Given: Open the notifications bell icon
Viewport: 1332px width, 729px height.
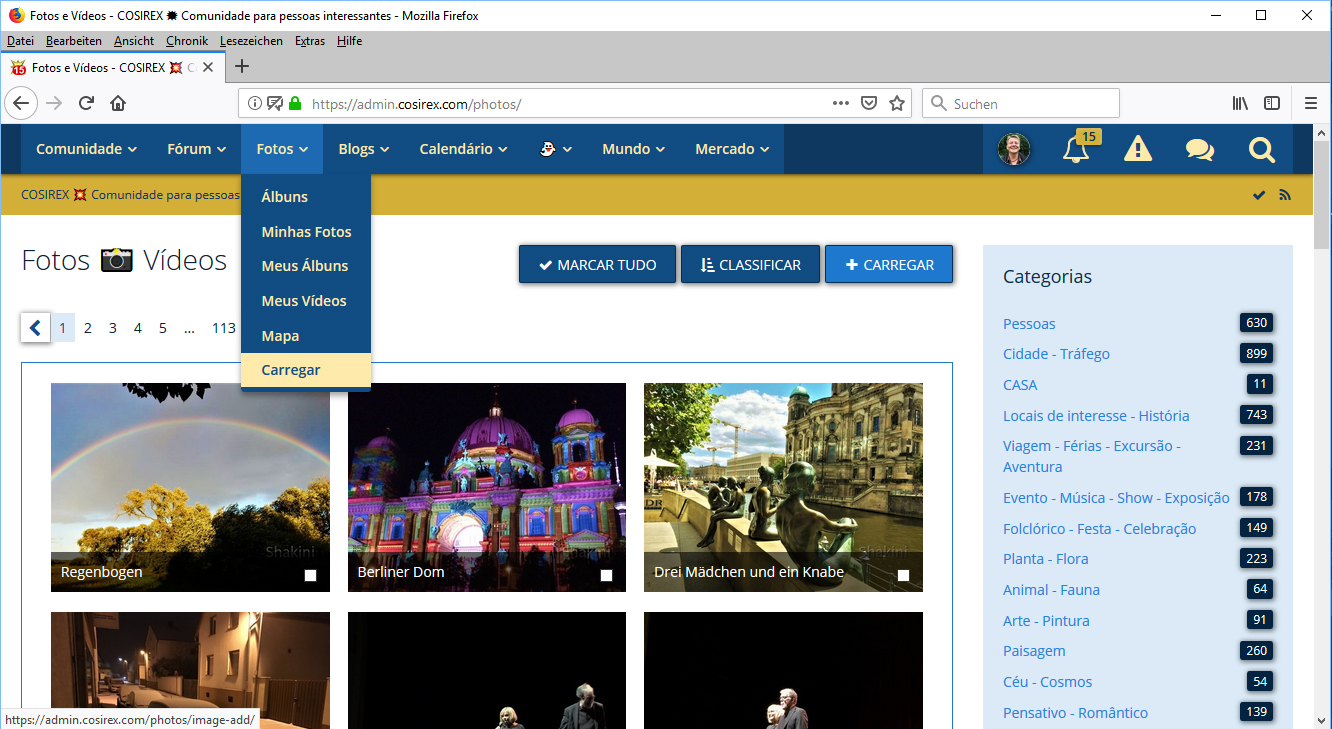Looking at the screenshot, I should (1076, 150).
